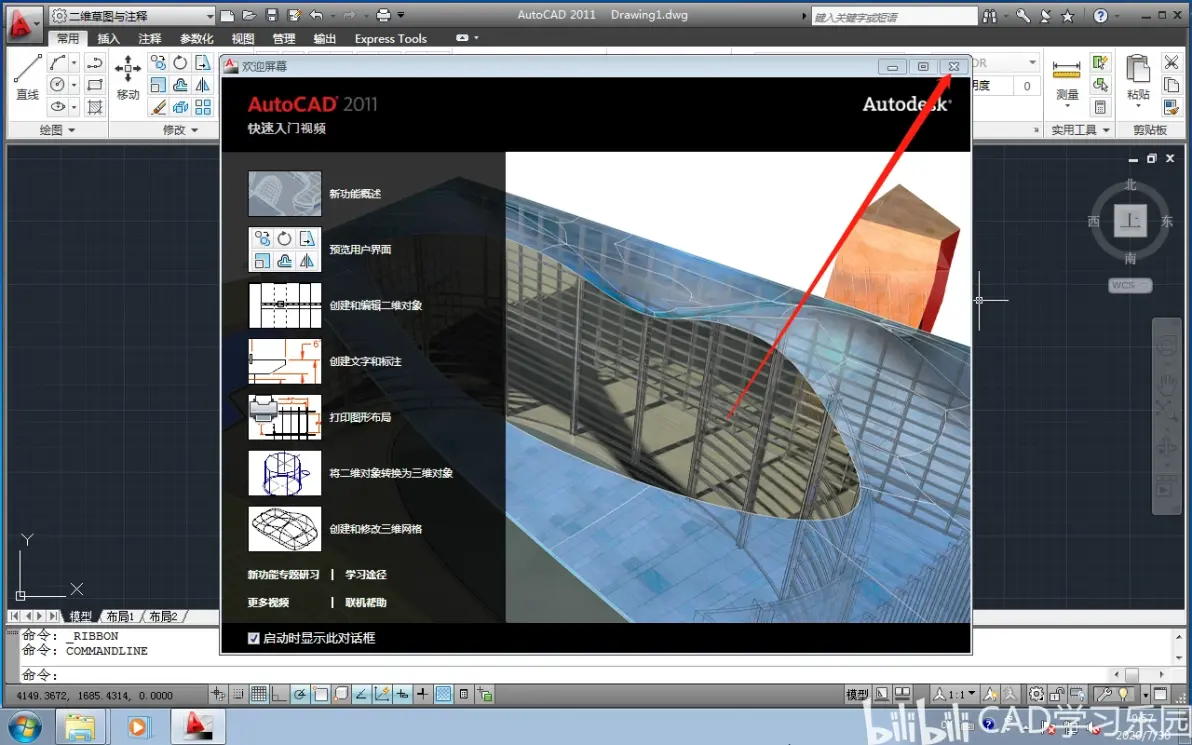The width and height of the screenshot is (1192, 745).
Task: Switch to the 注释 ribbon tab
Action: (x=150, y=38)
